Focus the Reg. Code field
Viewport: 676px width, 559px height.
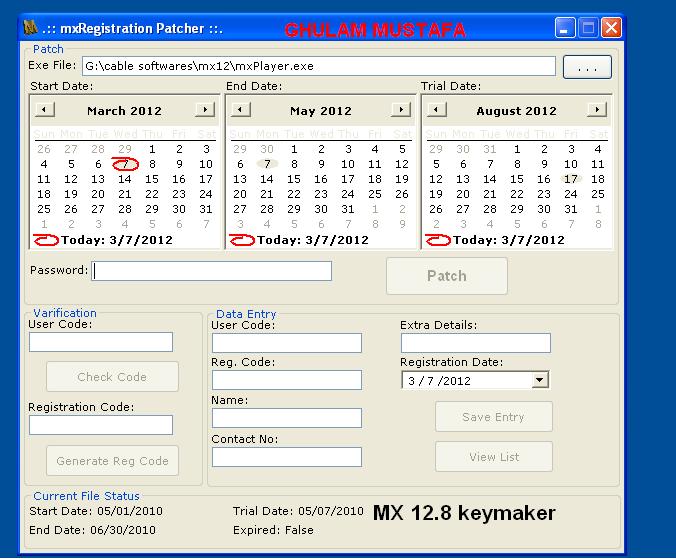(x=287, y=380)
